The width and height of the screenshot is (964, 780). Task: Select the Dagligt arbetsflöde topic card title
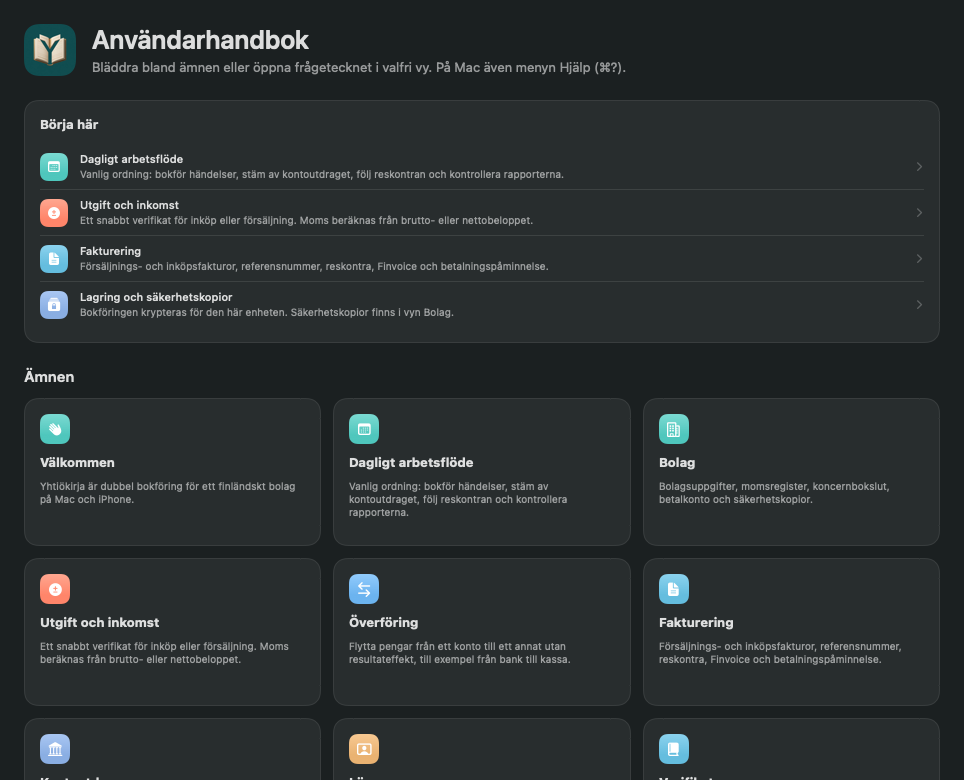click(411, 463)
